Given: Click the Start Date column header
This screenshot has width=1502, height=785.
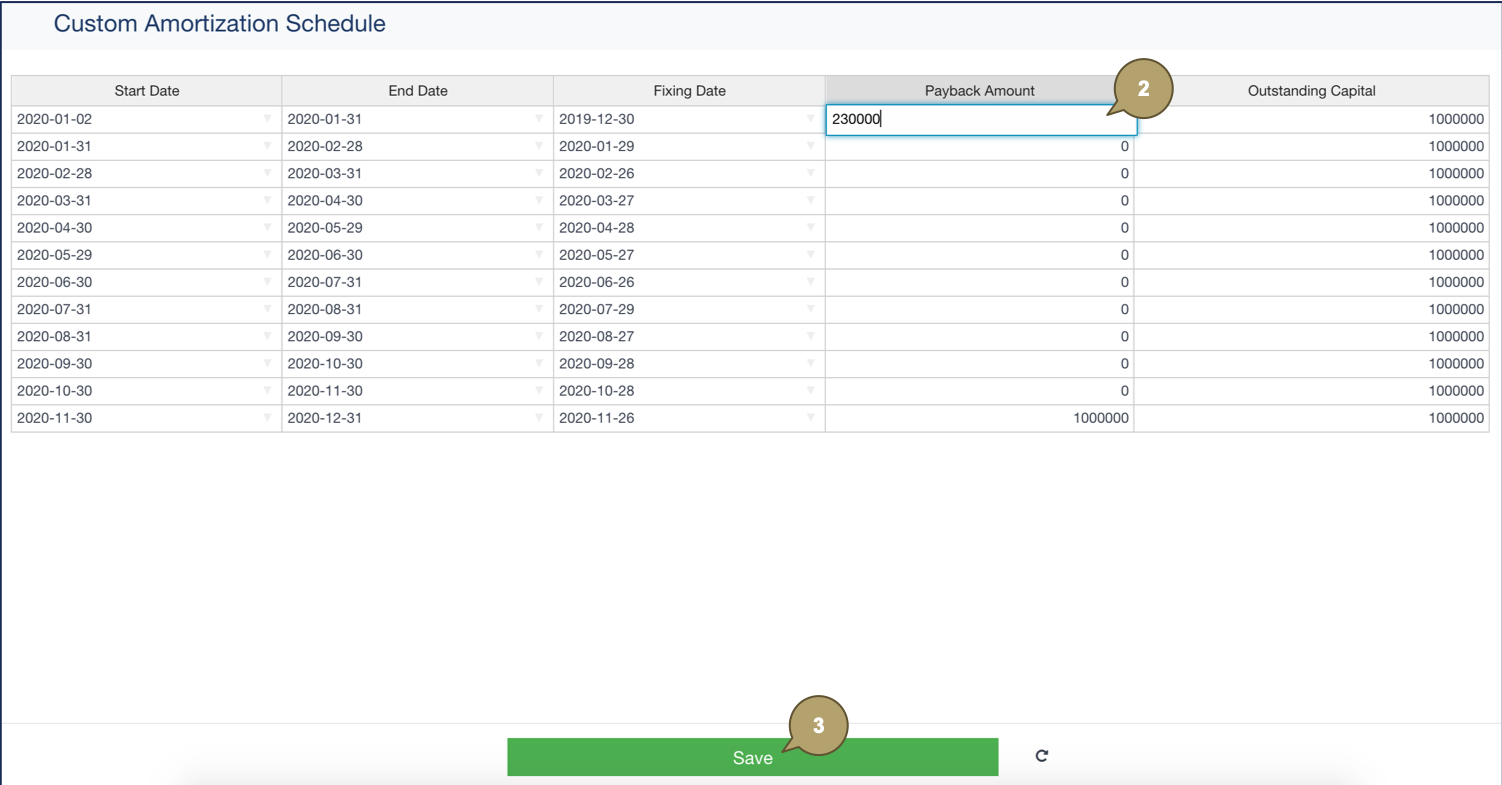Looking at the screenshot, I should point(147,91).
